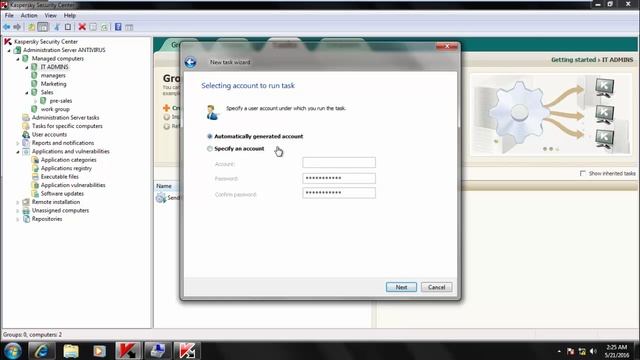Open Internet Explorer from the taskbar
640x360 pixels.
click(x=41, y=351)
